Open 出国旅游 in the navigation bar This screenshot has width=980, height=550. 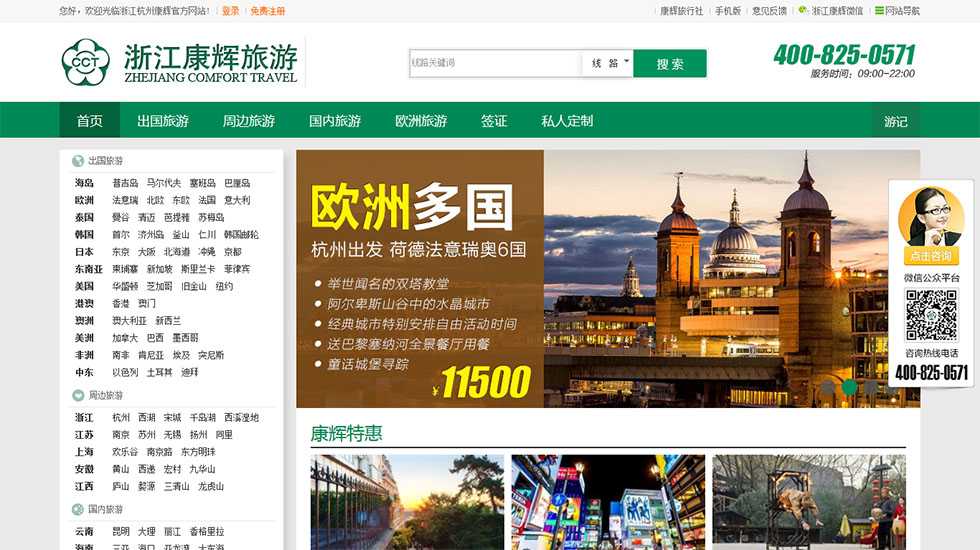point(162,121)
